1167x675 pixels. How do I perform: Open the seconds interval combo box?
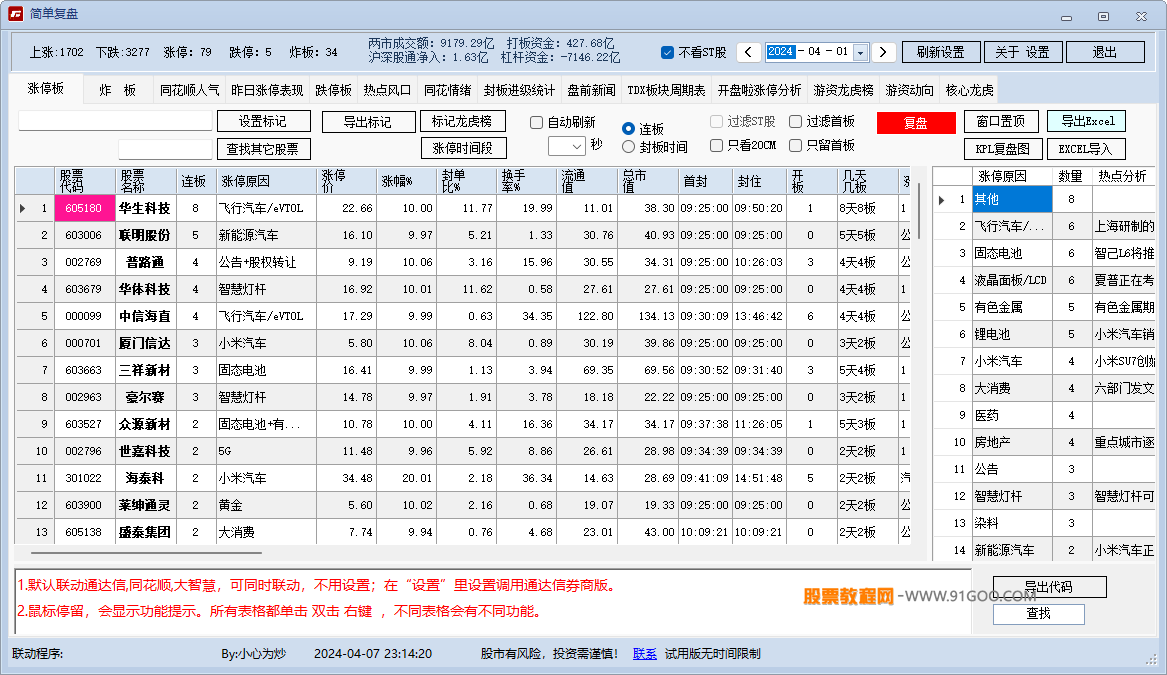click(567, 146)
